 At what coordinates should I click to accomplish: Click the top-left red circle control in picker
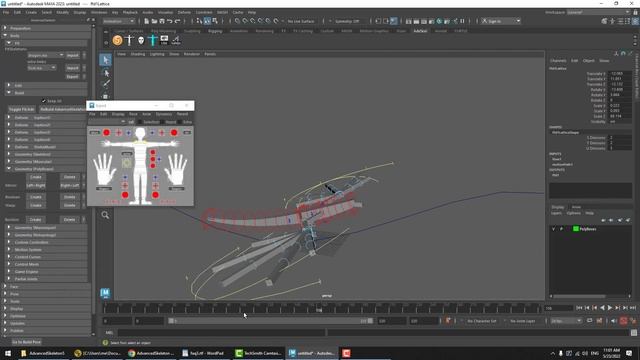click(107, 132)
